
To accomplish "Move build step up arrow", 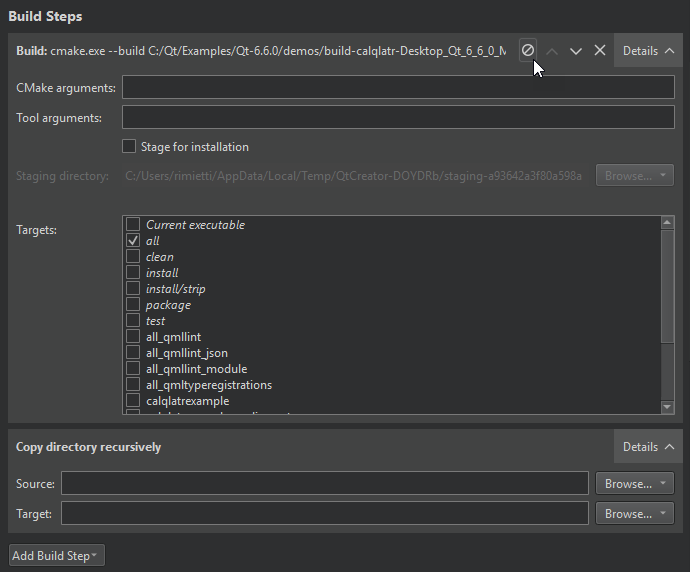I will tap(552, 50).
